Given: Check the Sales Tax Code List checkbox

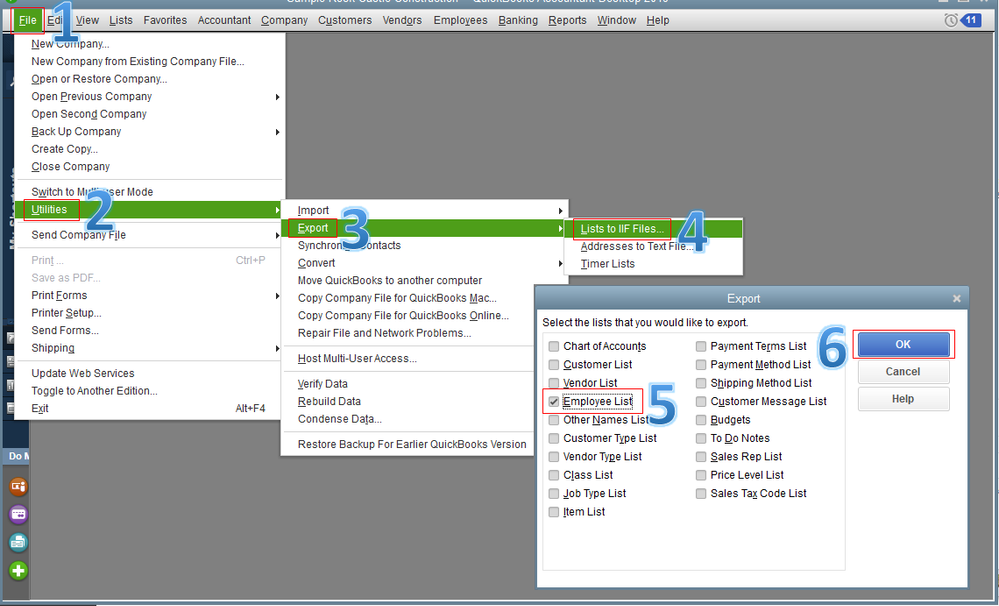Looking at the screenshot, I should pyautogui.click(x=701, y=494).
